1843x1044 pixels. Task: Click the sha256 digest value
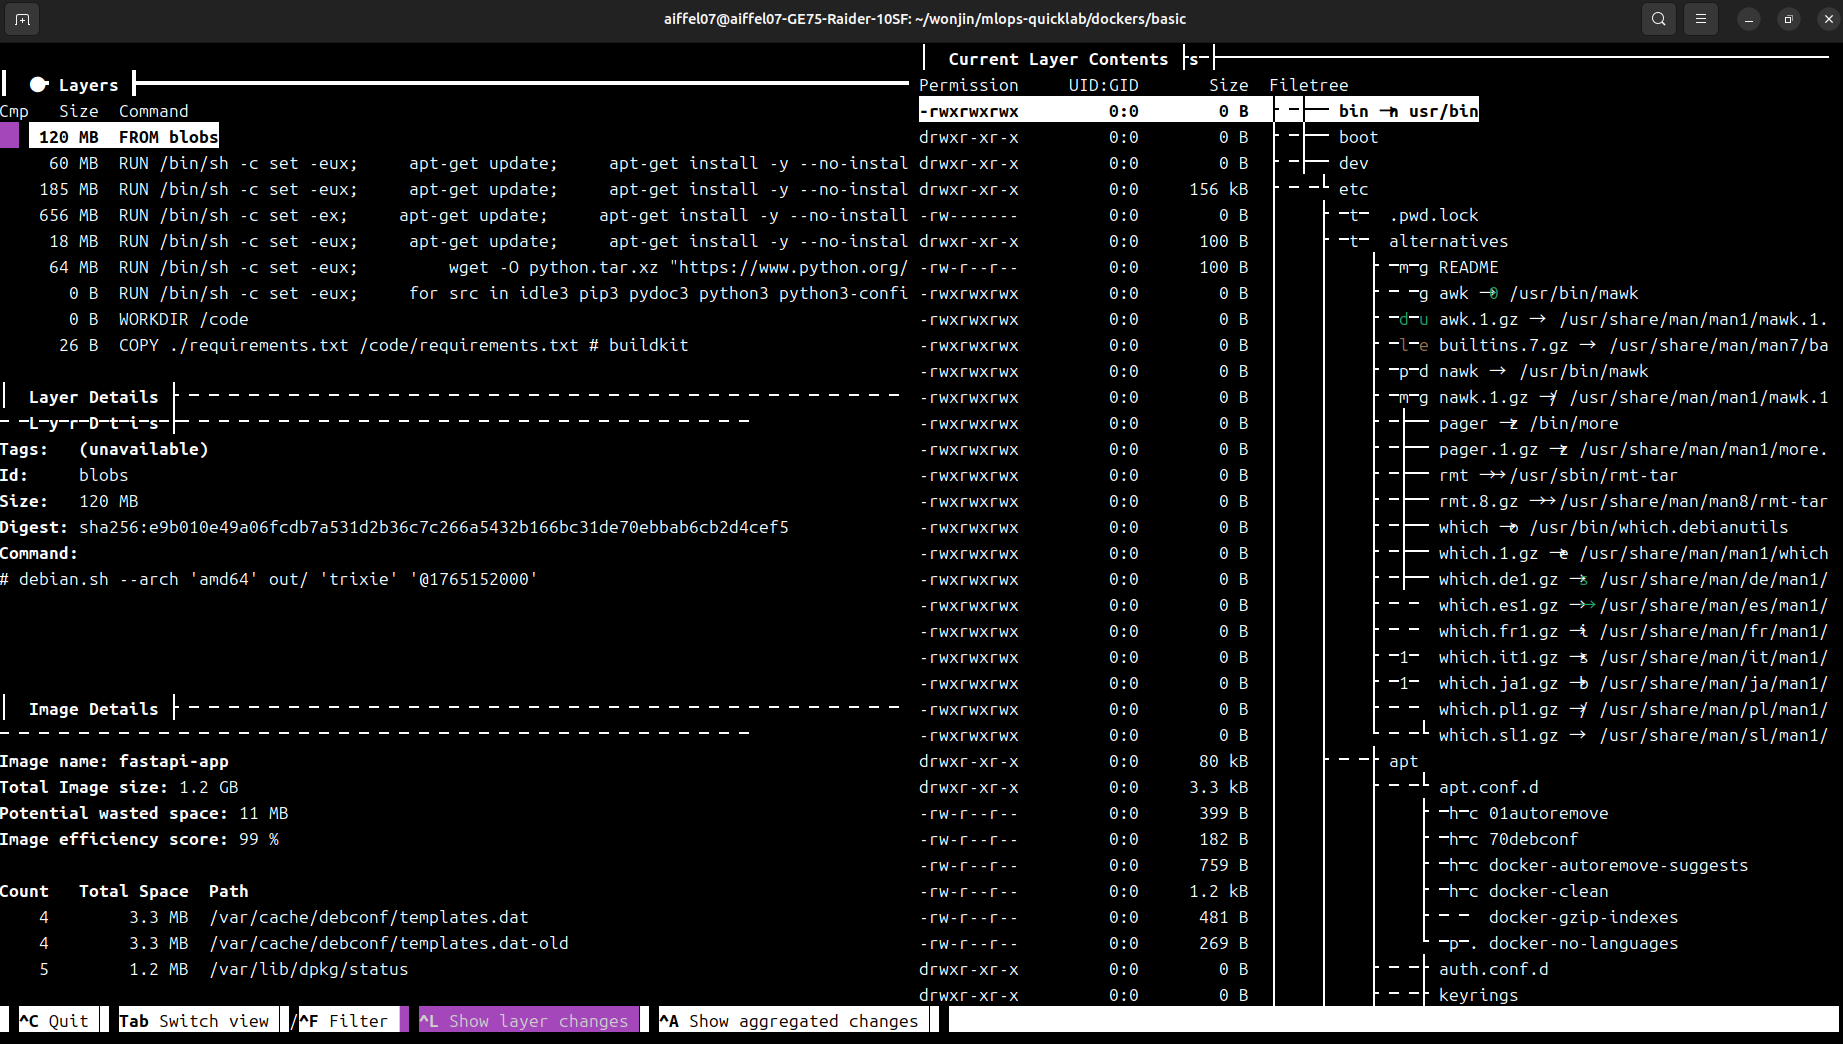pos(434,527)
